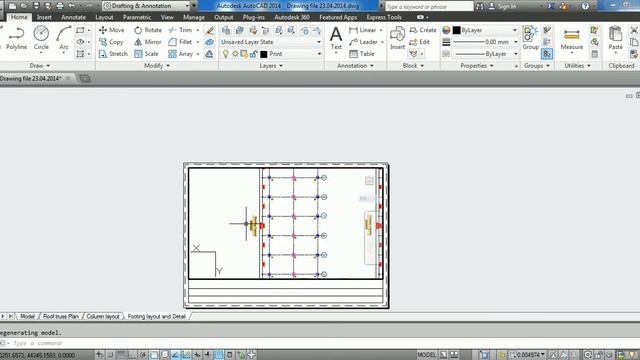The height and width of the screenshot is (360, 640).
Task: Open the Insert ribbon tab
Action: point(44,17)
